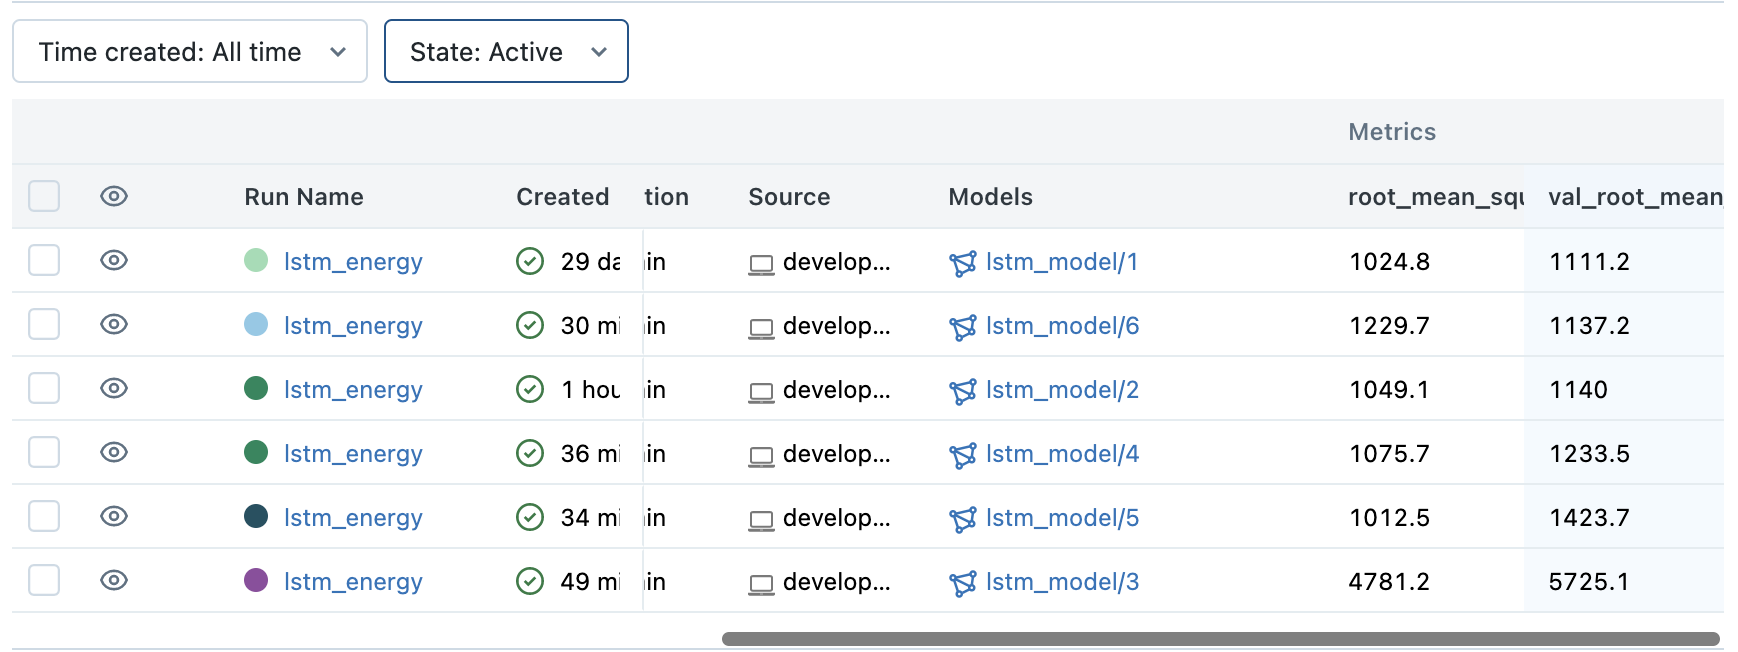
Task: Open the State: Active filter dropdown
Action: click(x=506, y=51)
